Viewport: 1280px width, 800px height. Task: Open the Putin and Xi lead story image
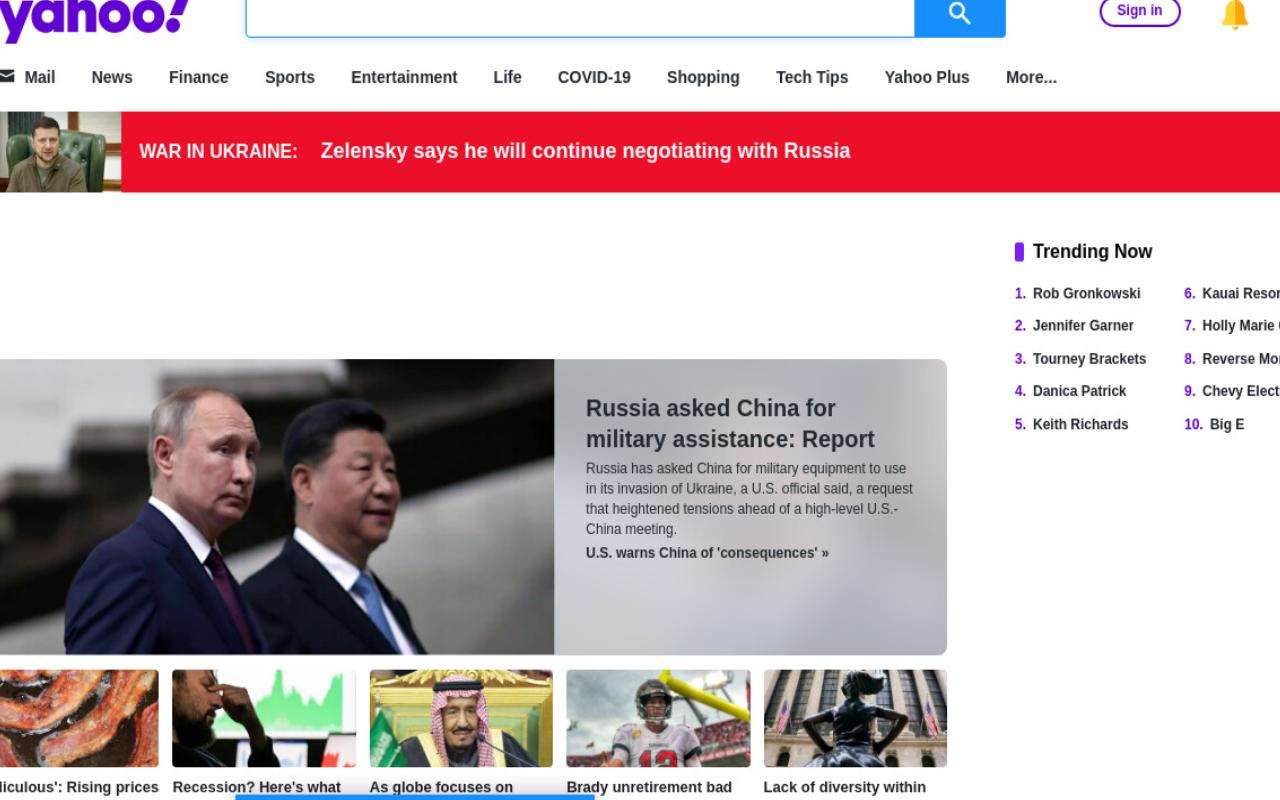point(277,507)
